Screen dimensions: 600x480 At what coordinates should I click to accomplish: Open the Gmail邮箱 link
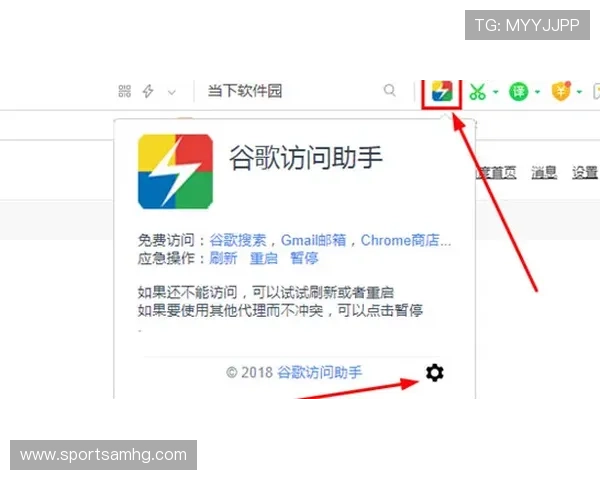[x=313, y=240]
